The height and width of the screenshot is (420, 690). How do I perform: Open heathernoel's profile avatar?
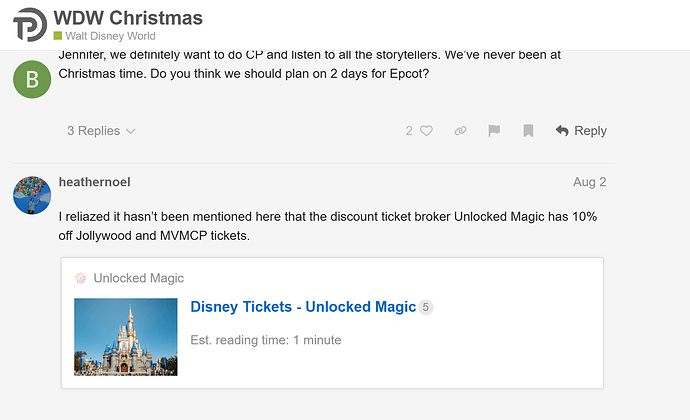(x=32, y=194)
